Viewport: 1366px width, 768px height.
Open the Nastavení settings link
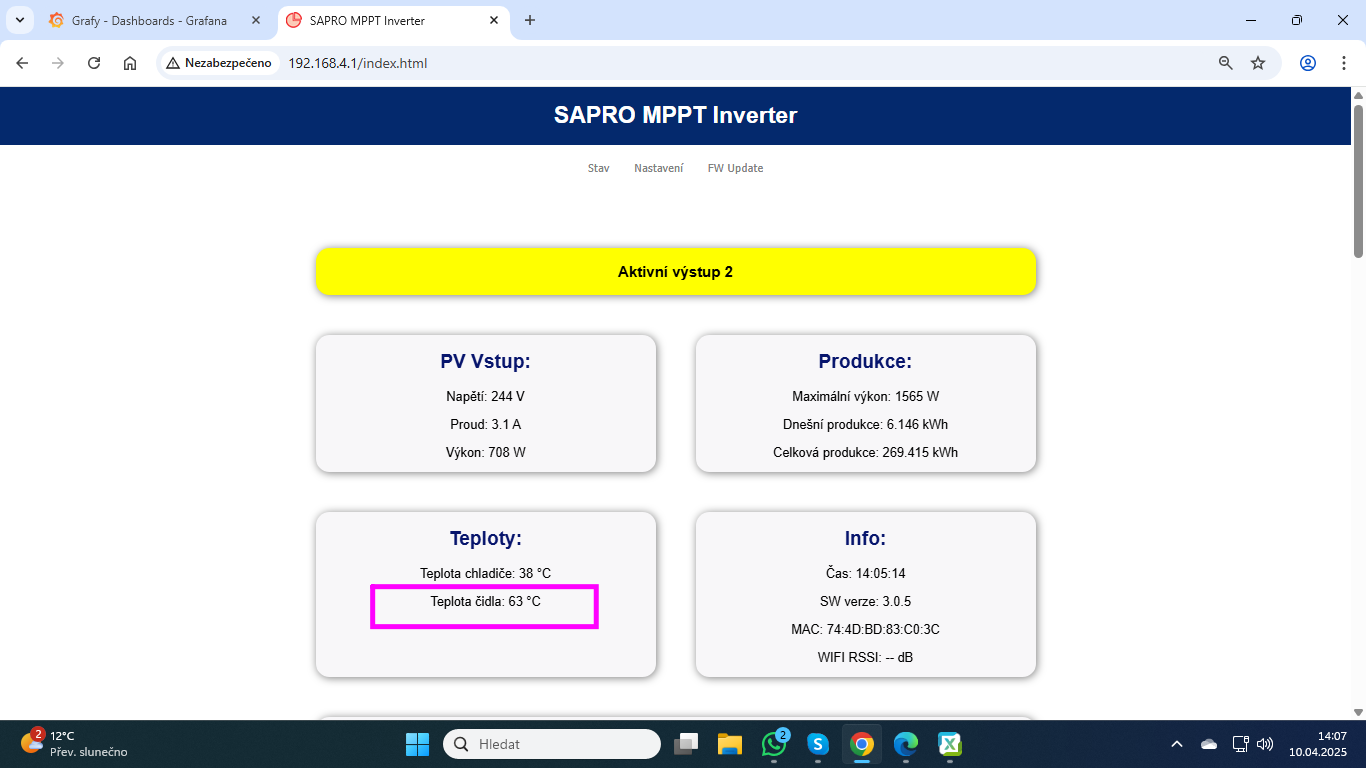pos(659,168)
